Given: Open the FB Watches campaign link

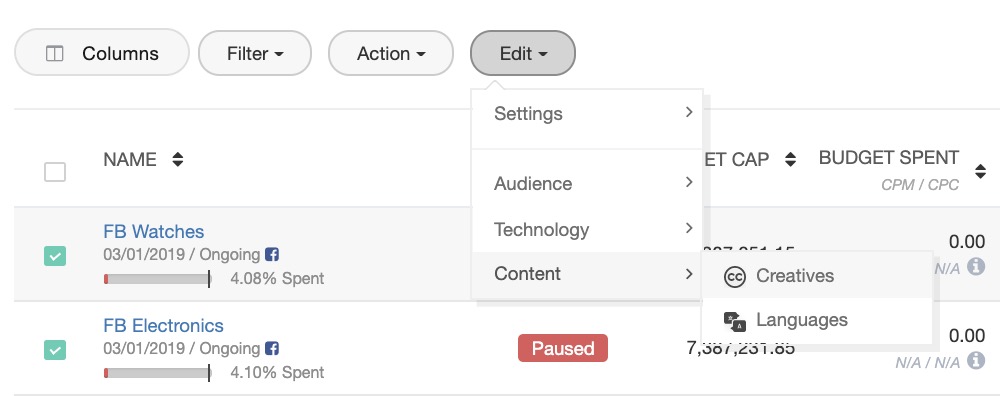Looking at the screenshot, I should tap(154, 231).
